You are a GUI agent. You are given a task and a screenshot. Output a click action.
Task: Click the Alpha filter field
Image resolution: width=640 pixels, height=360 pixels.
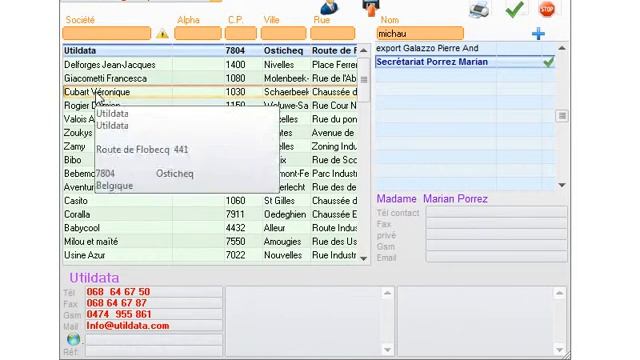198,33
